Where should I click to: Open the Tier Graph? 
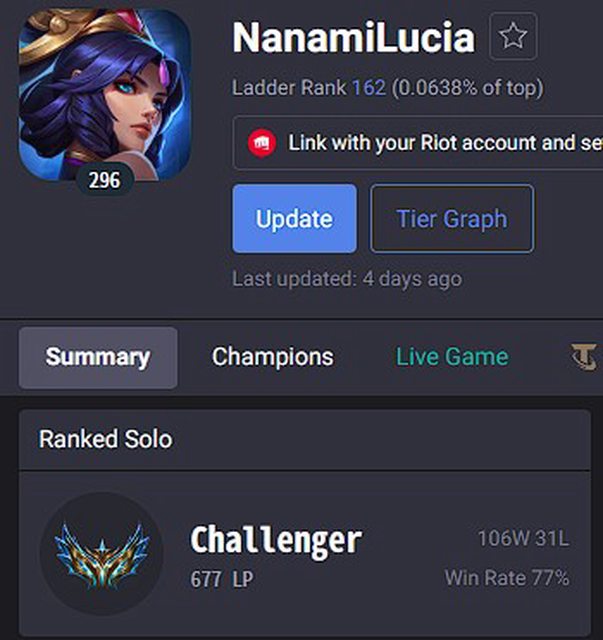[x=452, y=218]
